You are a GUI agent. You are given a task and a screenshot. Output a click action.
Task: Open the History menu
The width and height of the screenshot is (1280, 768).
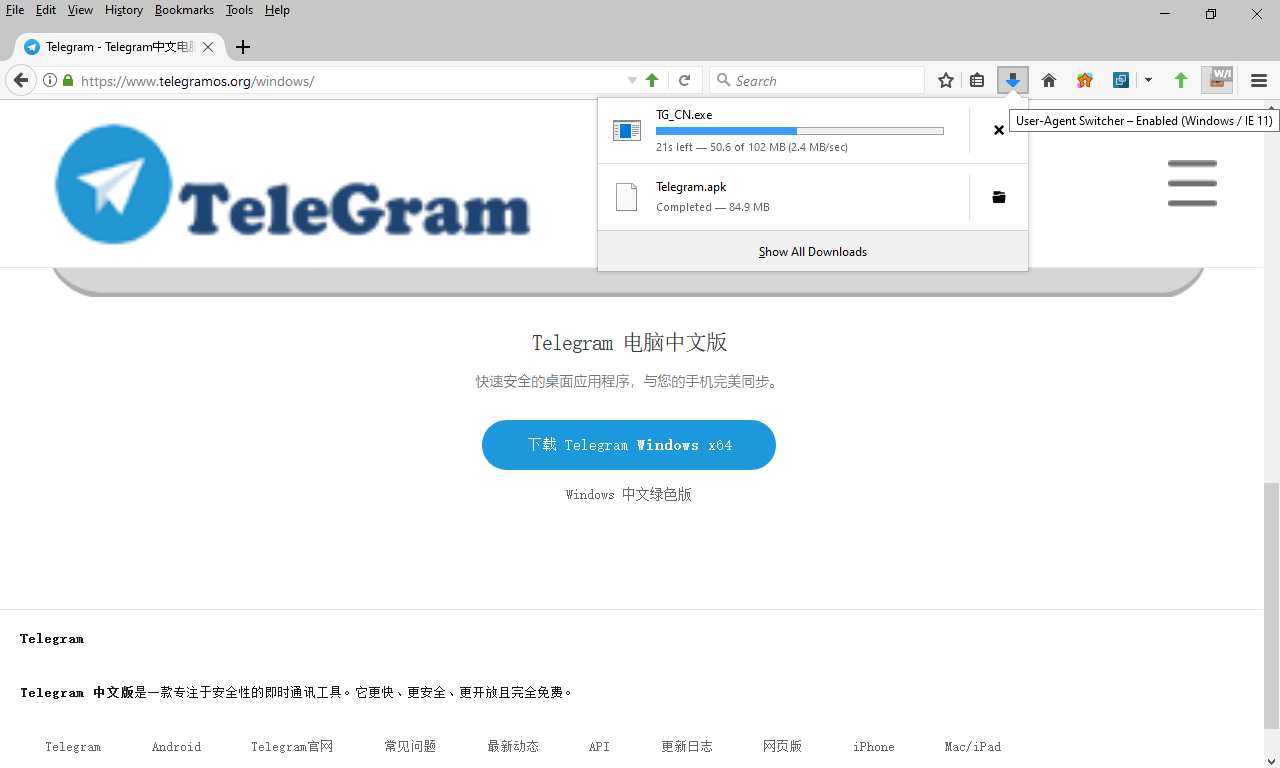pyautogui.click(x=124, y=10)
